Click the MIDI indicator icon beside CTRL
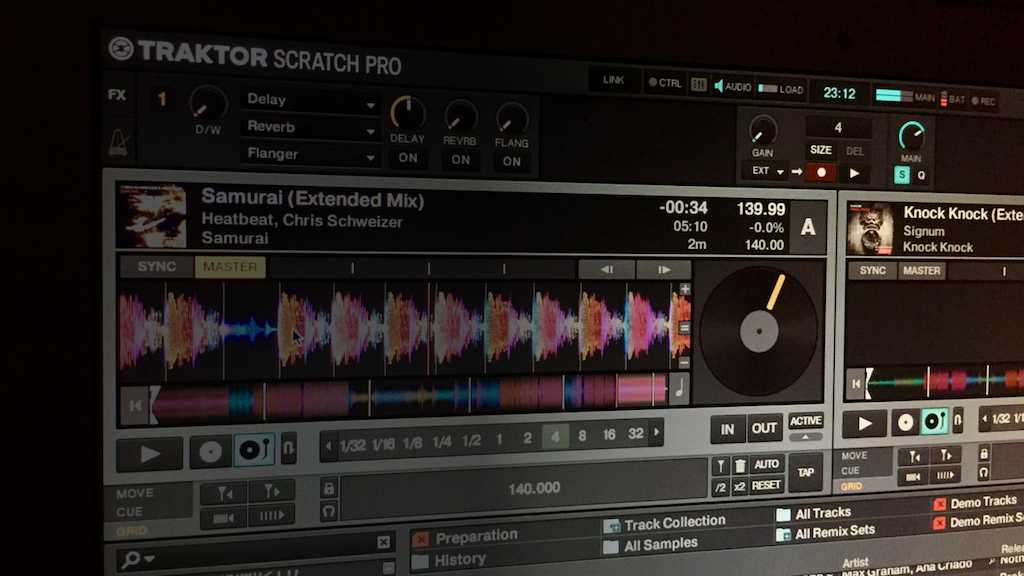Viewport: 1024px width, 576px height. 698,84
